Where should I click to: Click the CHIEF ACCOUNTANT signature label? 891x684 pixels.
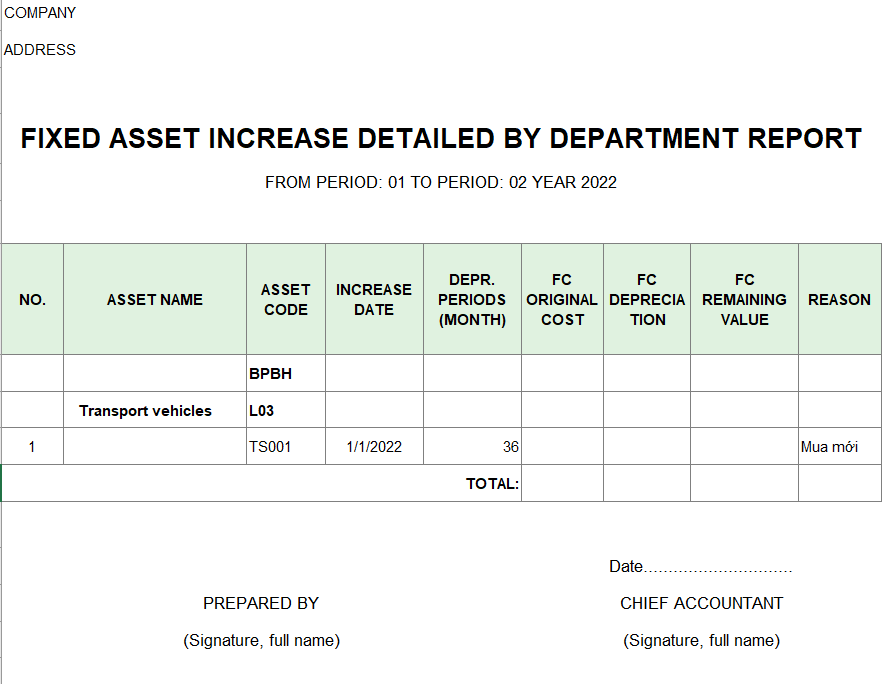coord(701,603)
